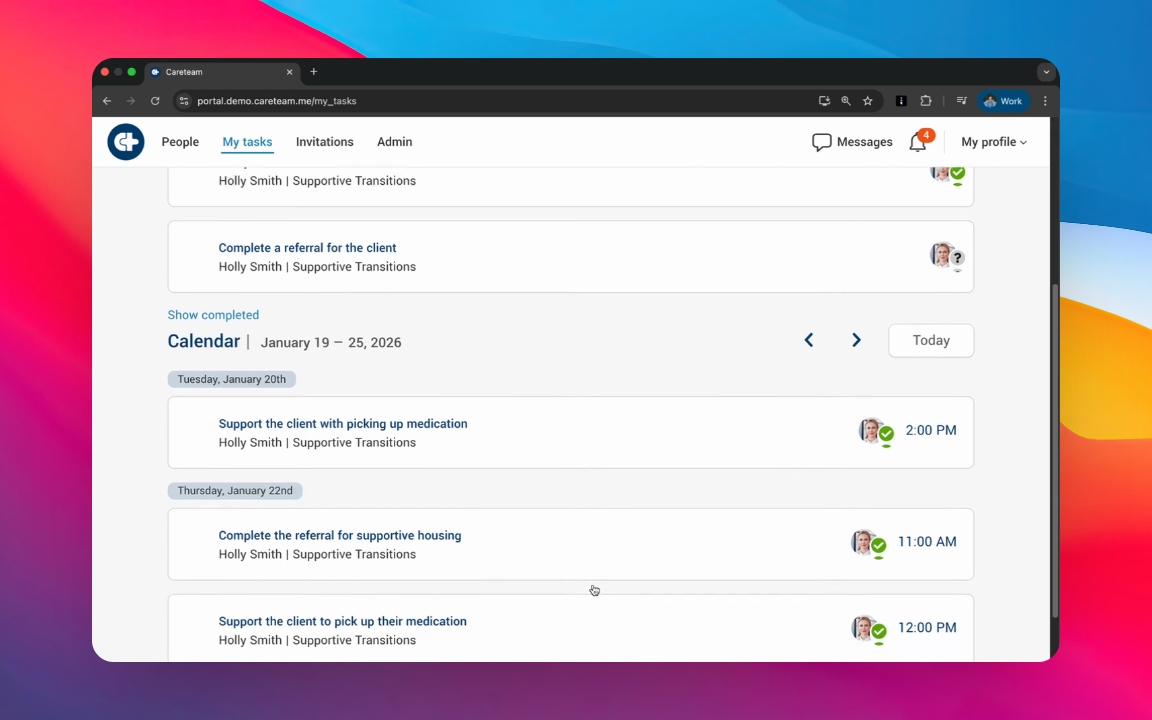Open Chrome three-dot menu

click(1045, 101)
